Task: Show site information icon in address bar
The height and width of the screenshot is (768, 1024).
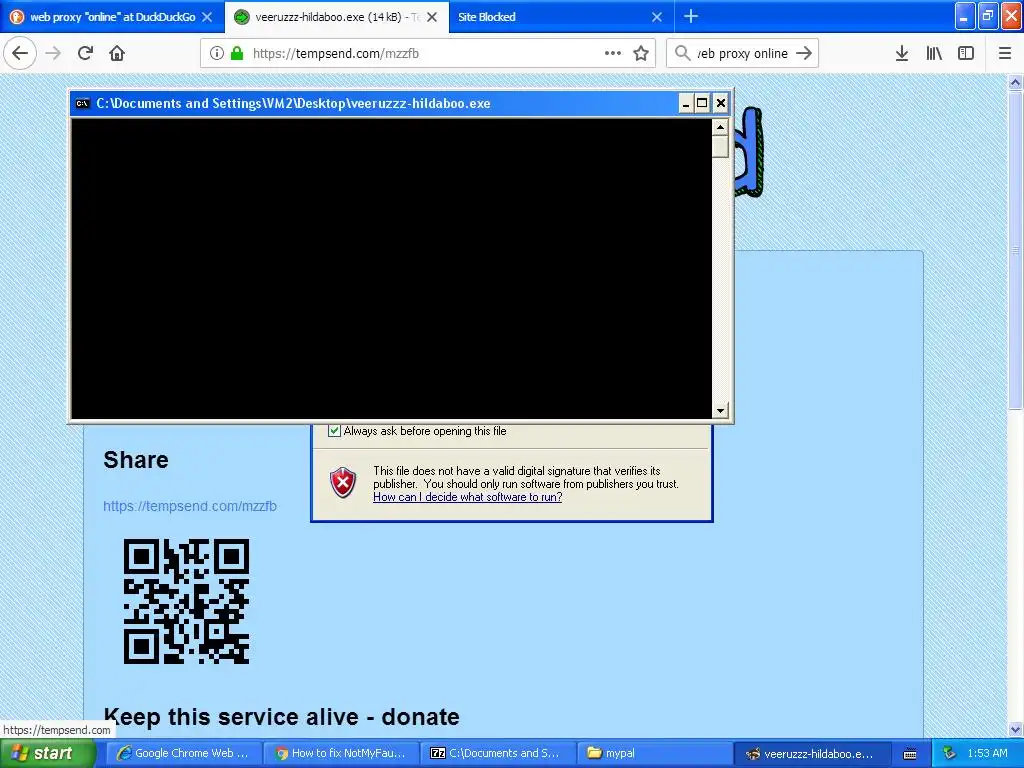Action: (x=216, y=53)
